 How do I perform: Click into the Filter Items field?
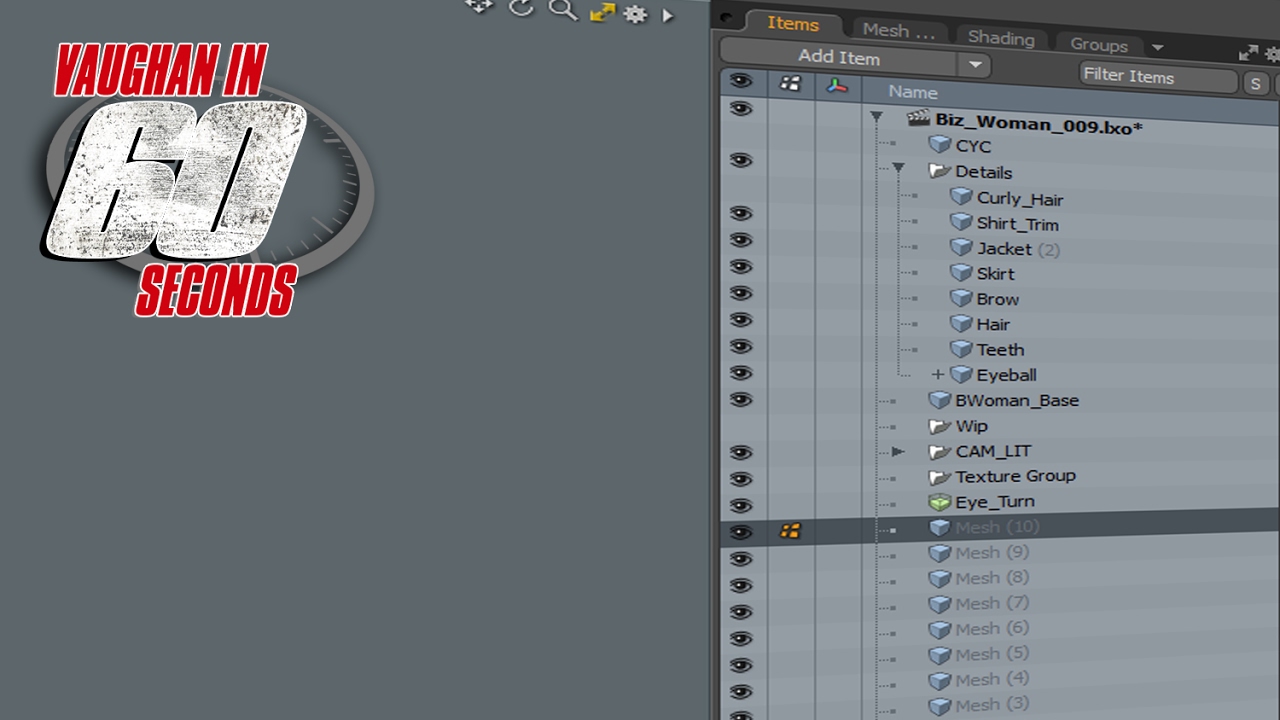point(1158,77)
